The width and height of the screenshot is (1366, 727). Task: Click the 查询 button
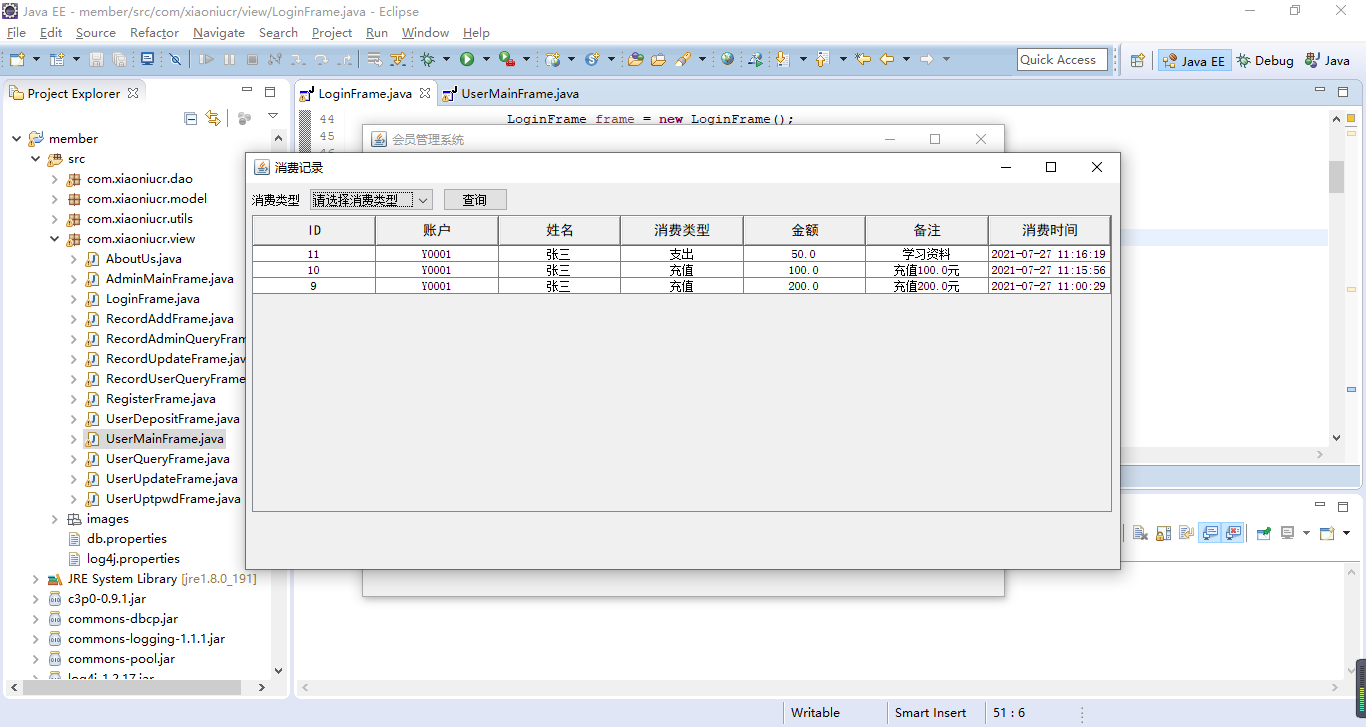pyautogui.click(x=475, y=200)
